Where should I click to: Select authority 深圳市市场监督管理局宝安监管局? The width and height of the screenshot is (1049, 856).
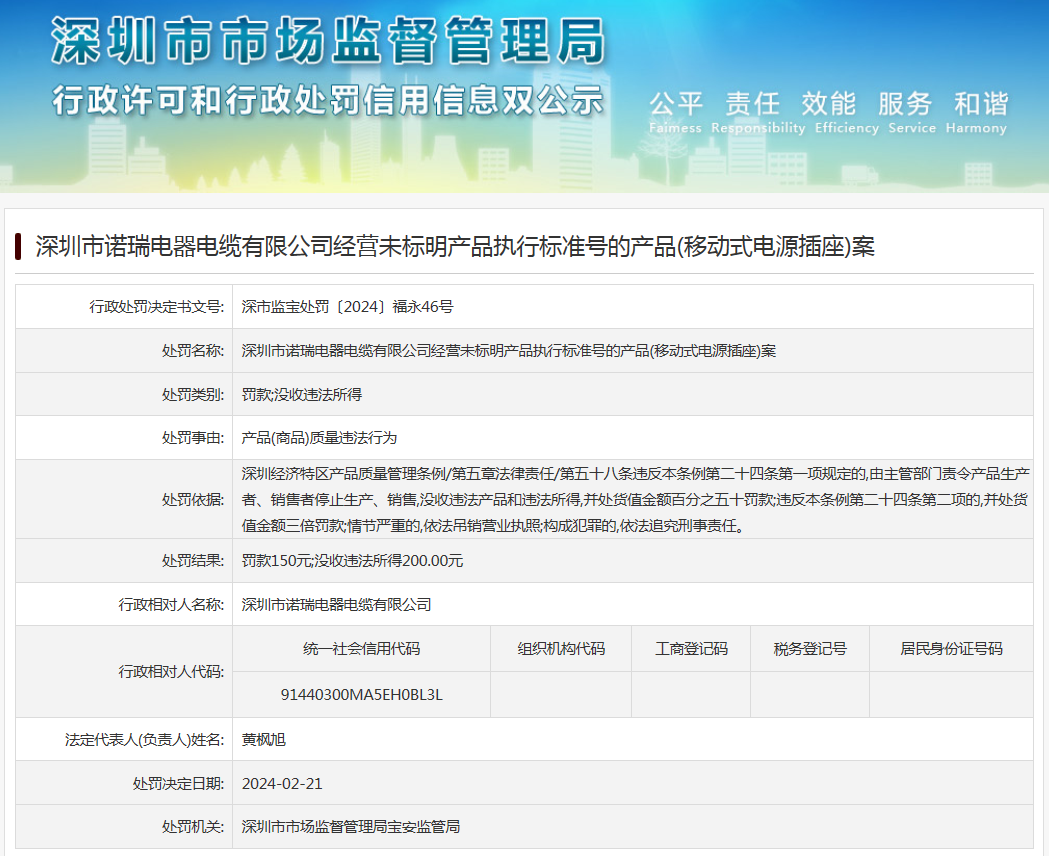point(351,827)
